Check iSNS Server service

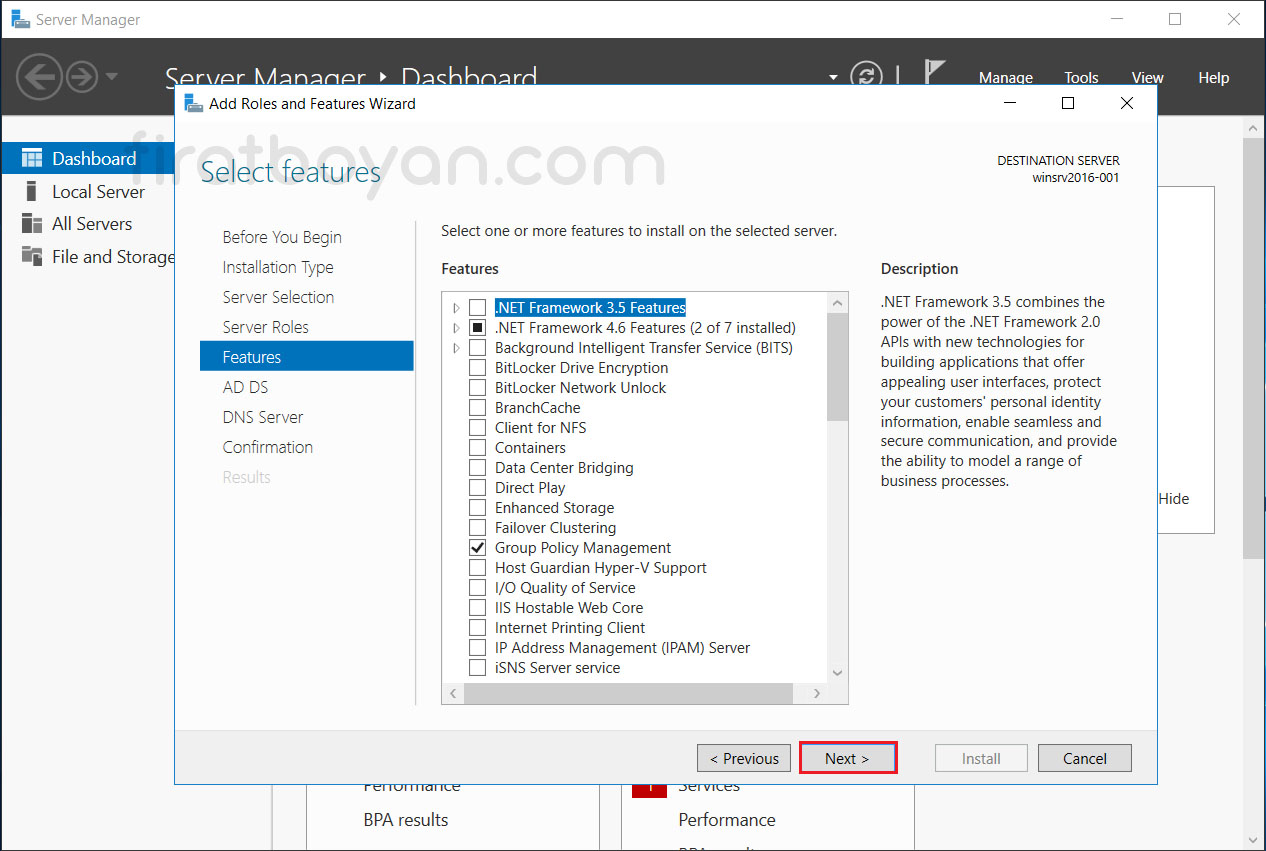pos(478,668)
